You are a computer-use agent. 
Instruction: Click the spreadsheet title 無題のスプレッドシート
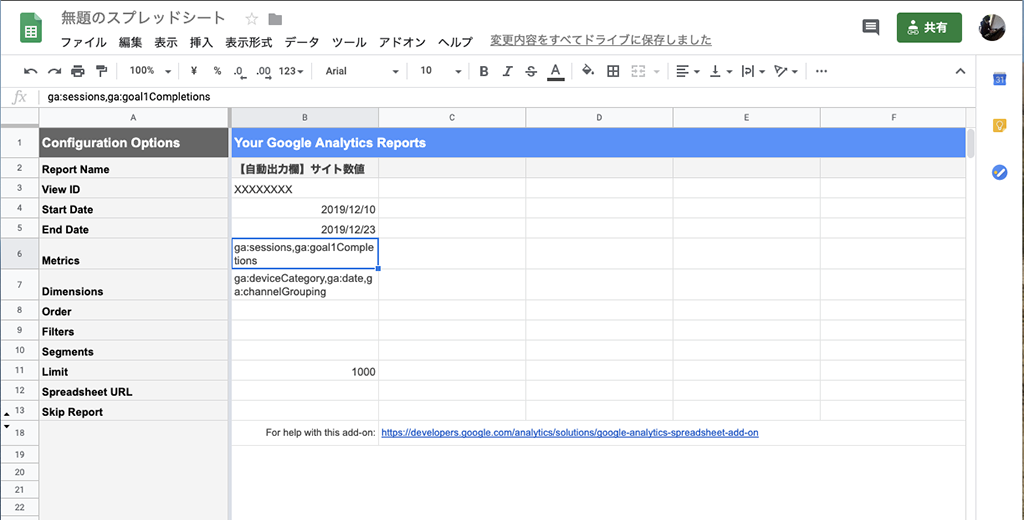(143, 18)
